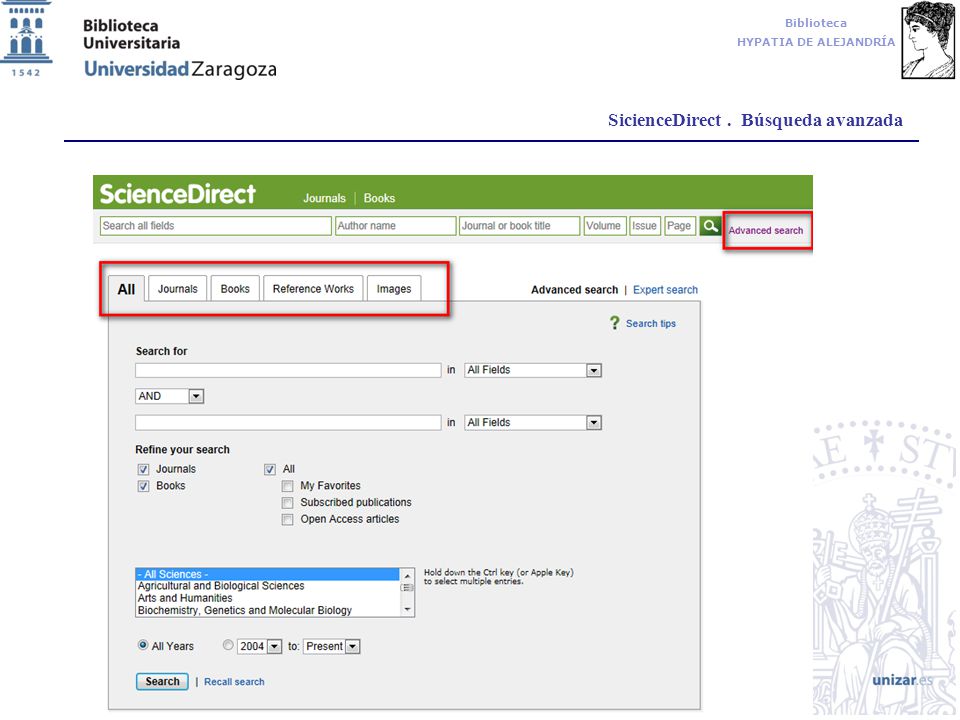
Task: Select the All Years radio button
Action: point(143,645)
